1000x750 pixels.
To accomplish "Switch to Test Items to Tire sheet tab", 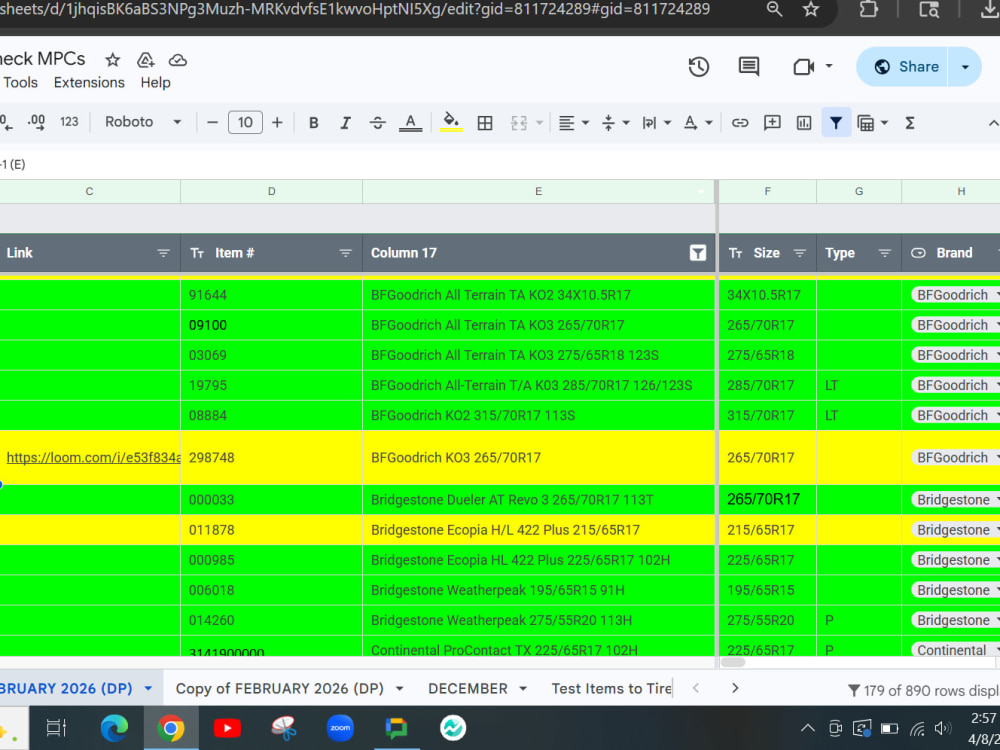I will 611,689.
